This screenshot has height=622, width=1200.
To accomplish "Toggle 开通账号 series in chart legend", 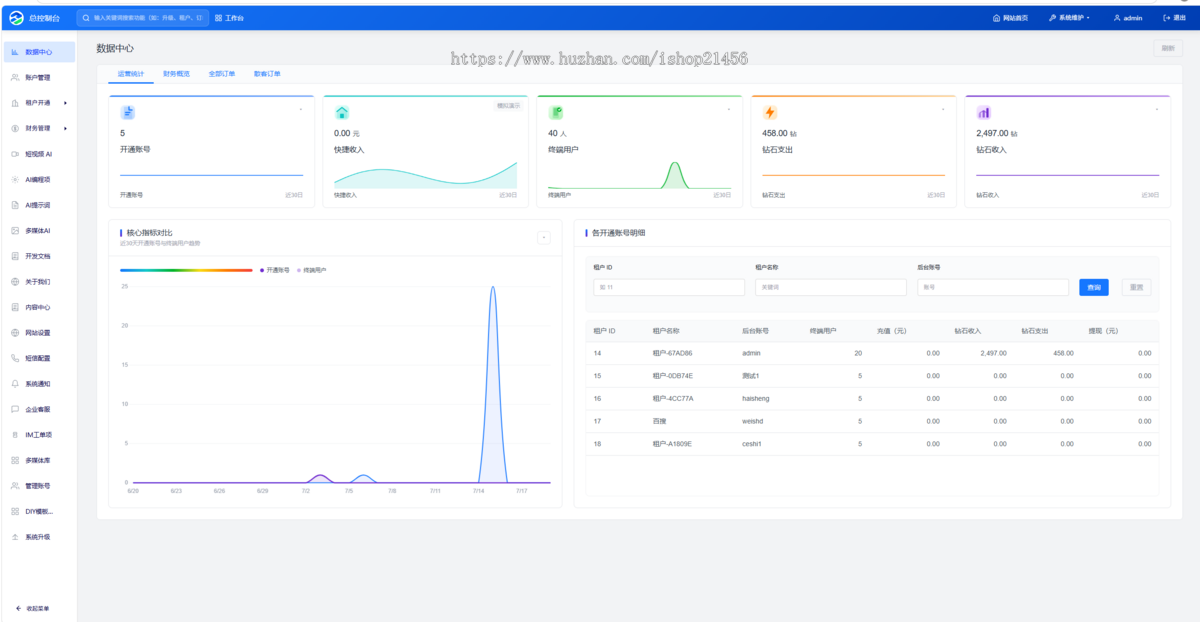I will pyautogui.click(x=275, y=270).
